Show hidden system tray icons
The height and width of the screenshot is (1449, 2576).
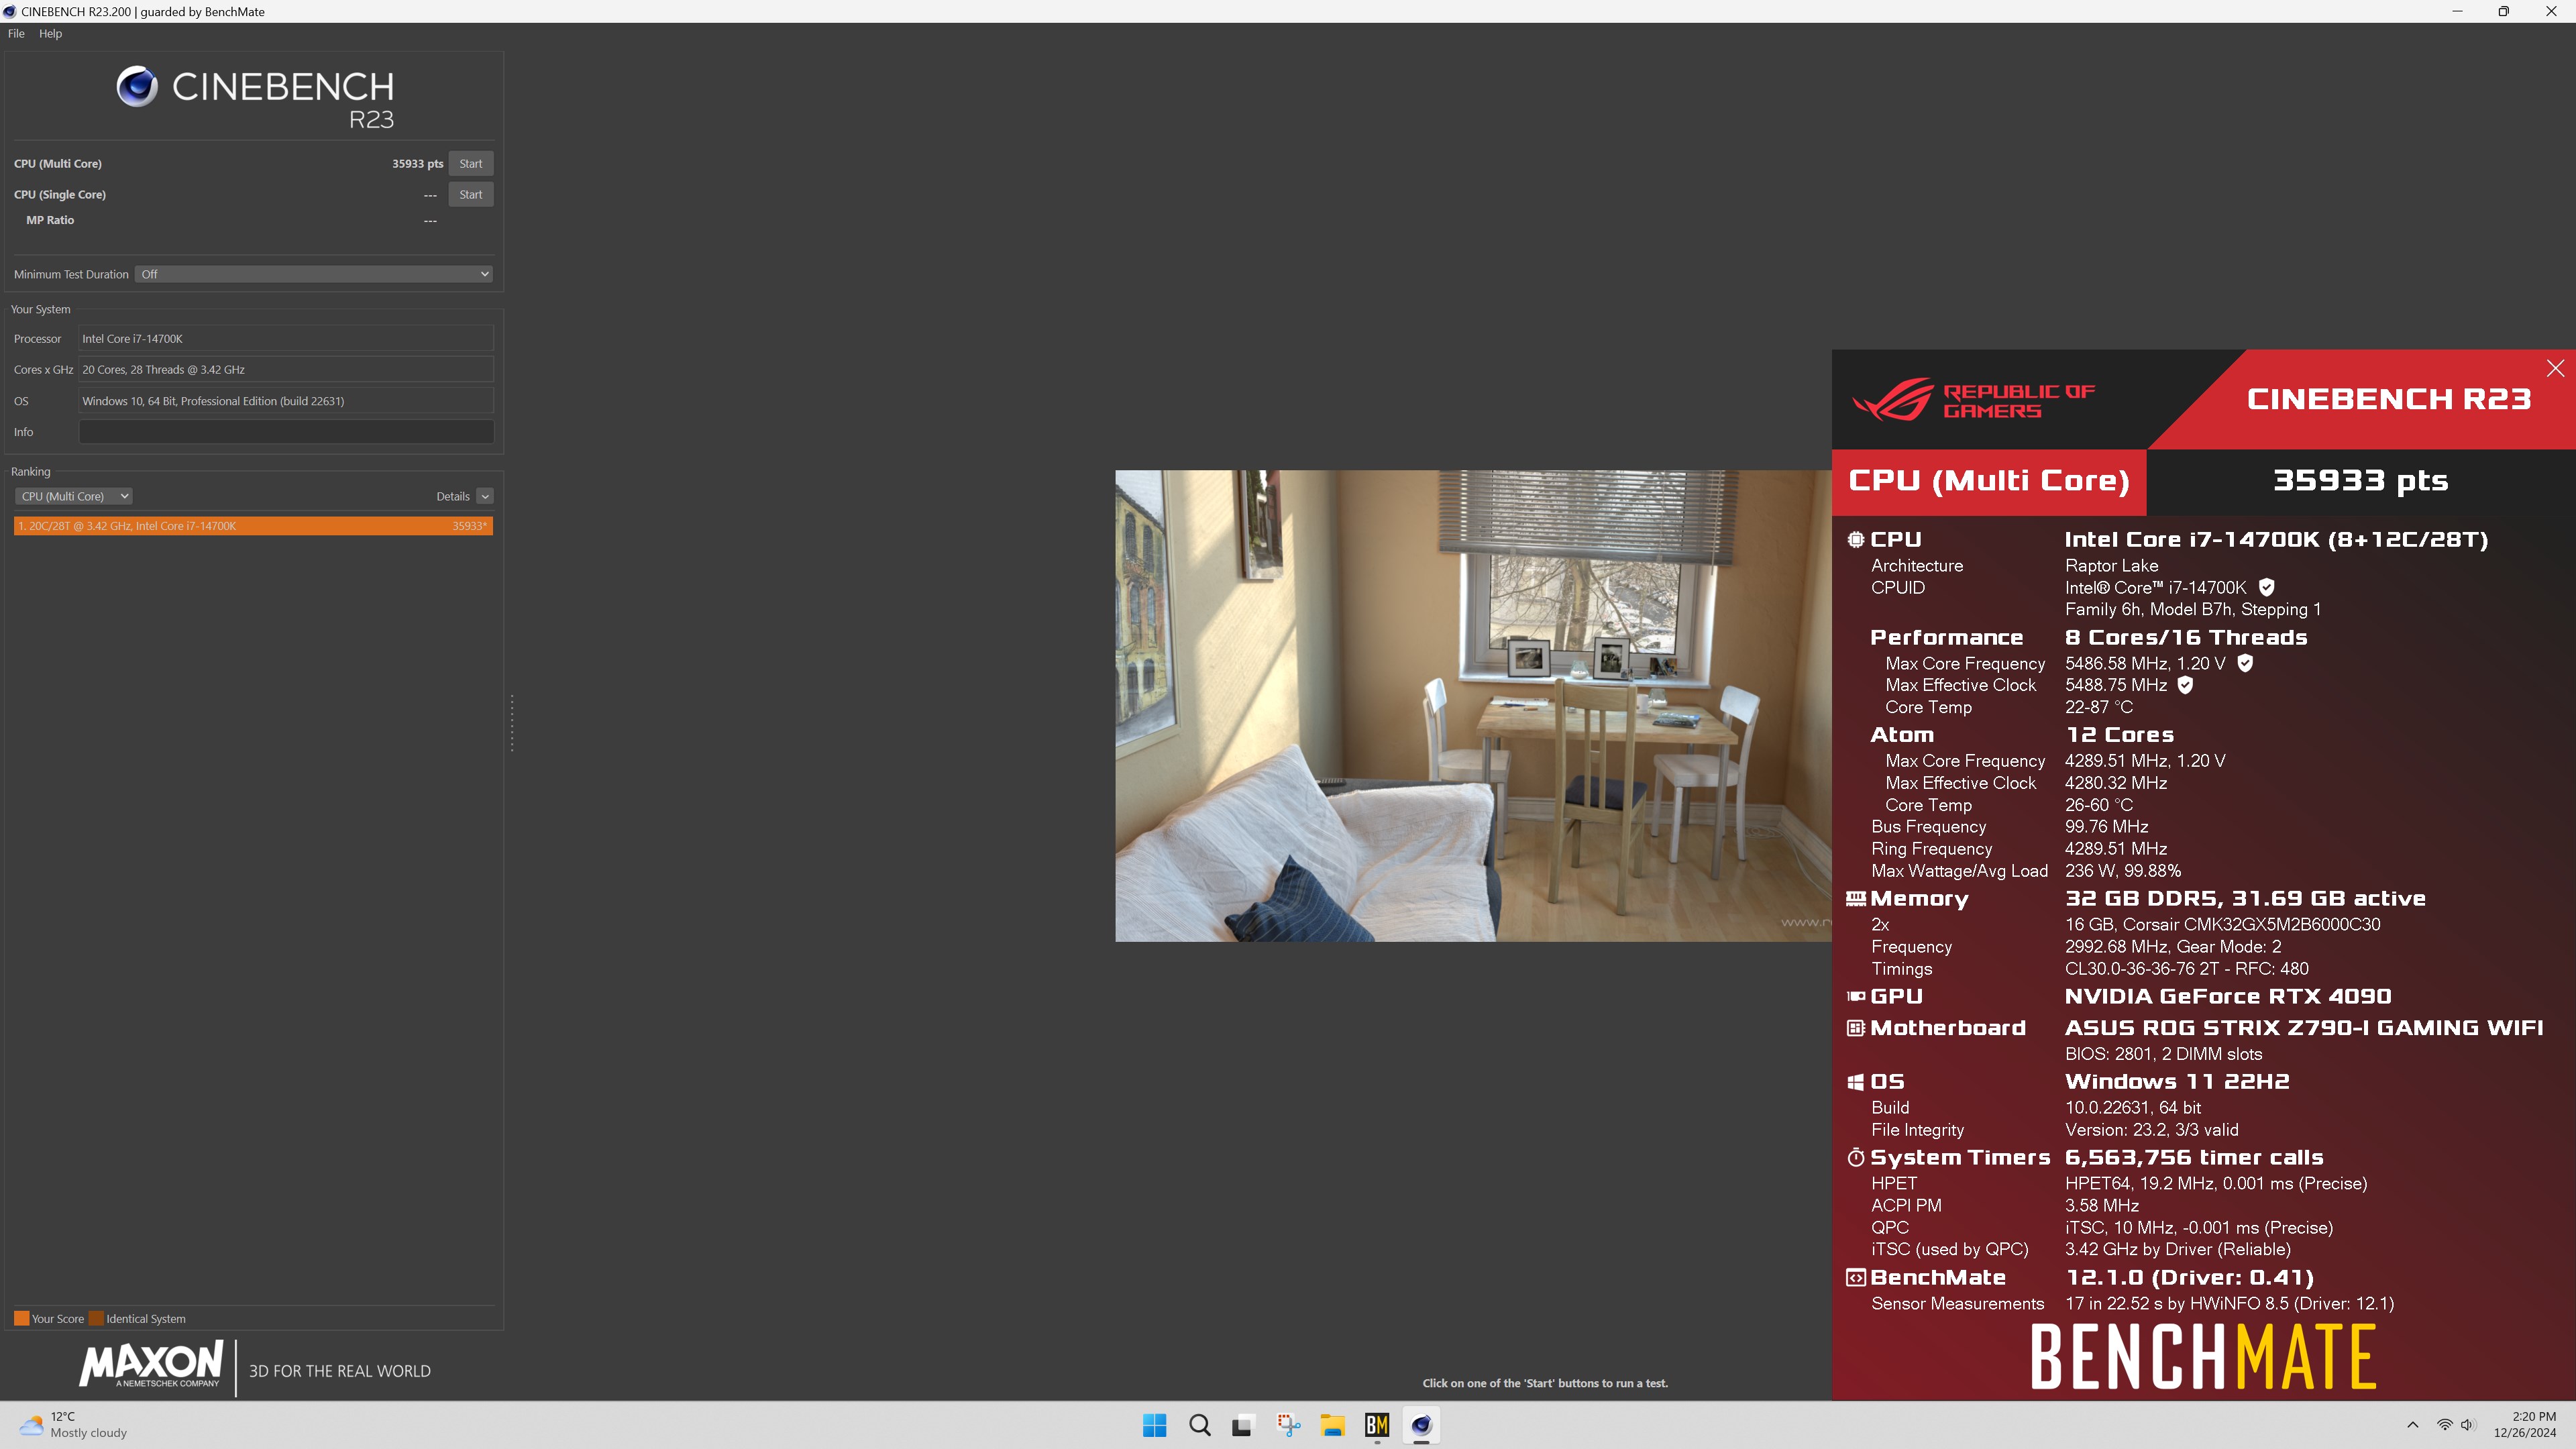2413,1426
